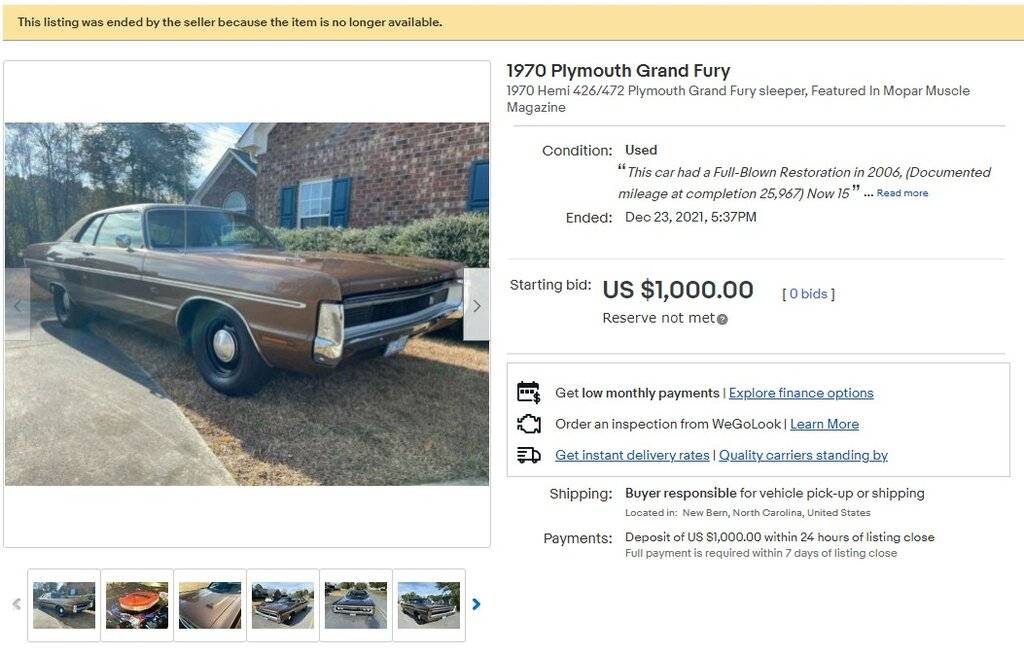Open Get instant delivery rates

coord(632,455)
